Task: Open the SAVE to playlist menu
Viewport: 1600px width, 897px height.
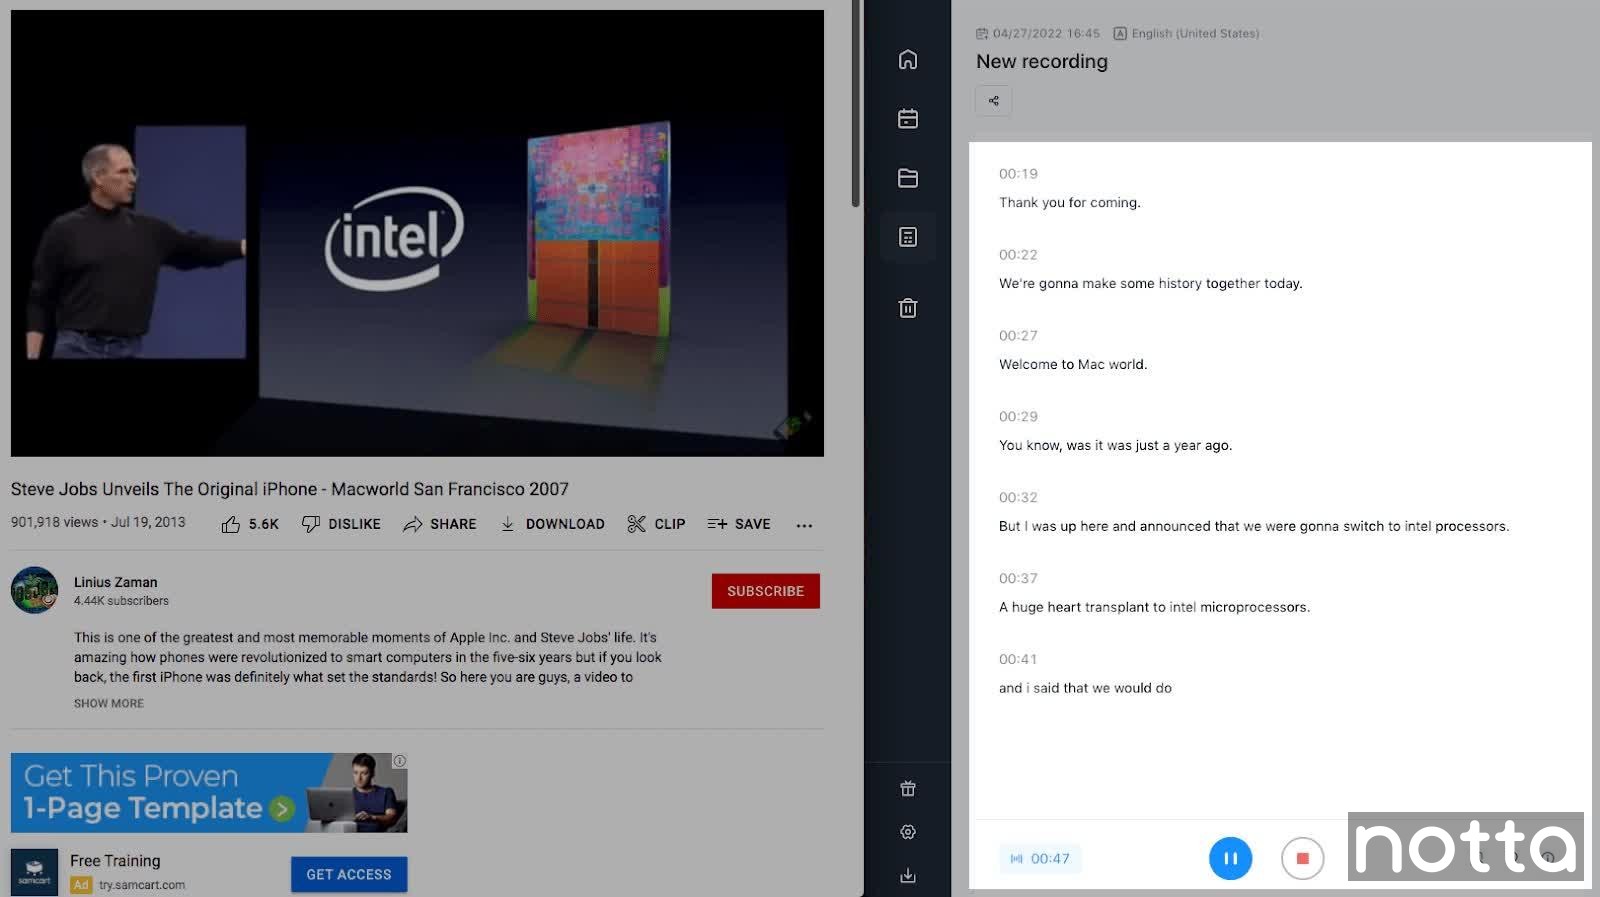Action: click(x=739, y=524)
